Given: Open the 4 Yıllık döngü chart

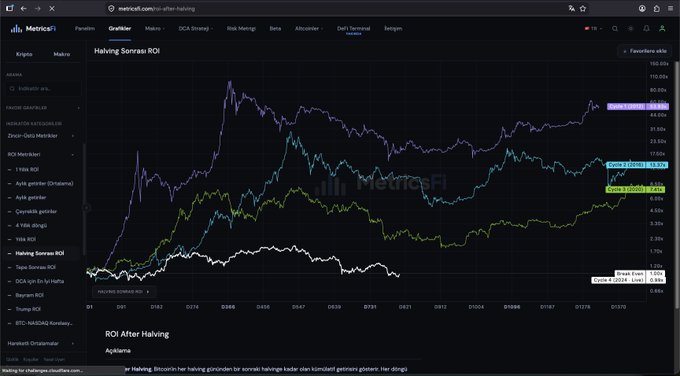Looking at the screenshot, I should coord(31,226).
